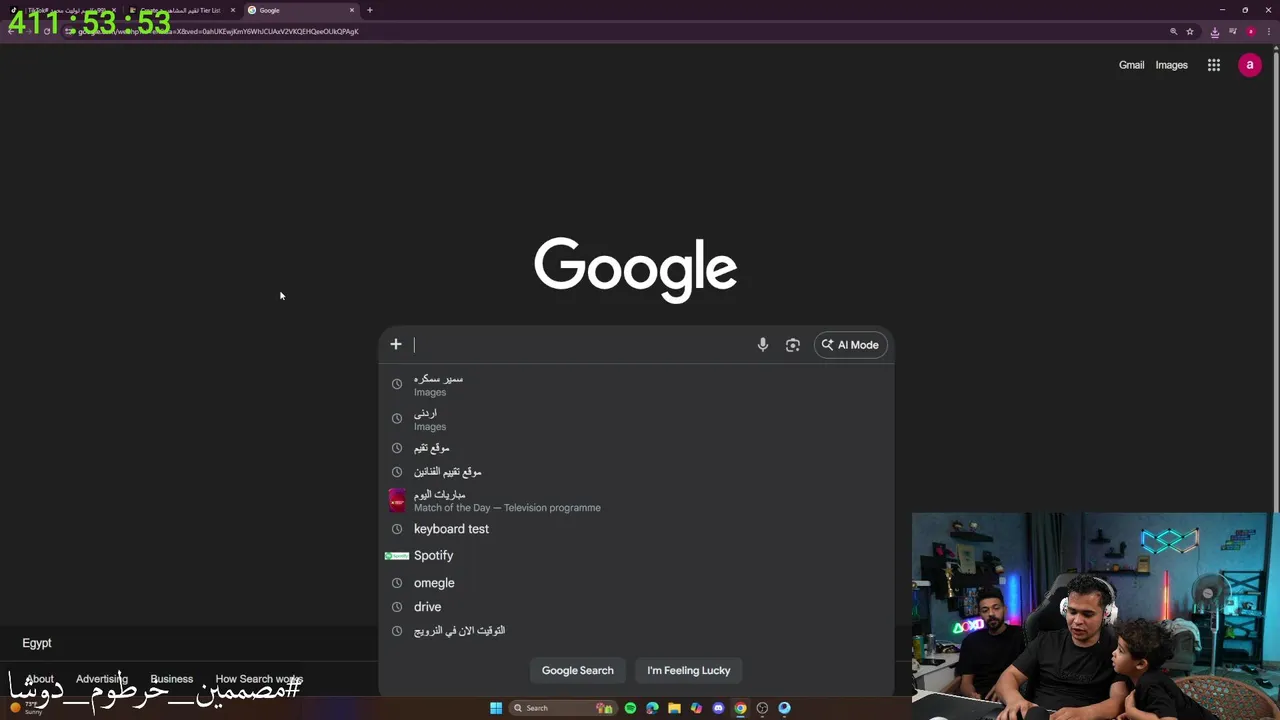Switch to the Tier List browser tab
The image size is (1280, 720).
coord(180,10)
